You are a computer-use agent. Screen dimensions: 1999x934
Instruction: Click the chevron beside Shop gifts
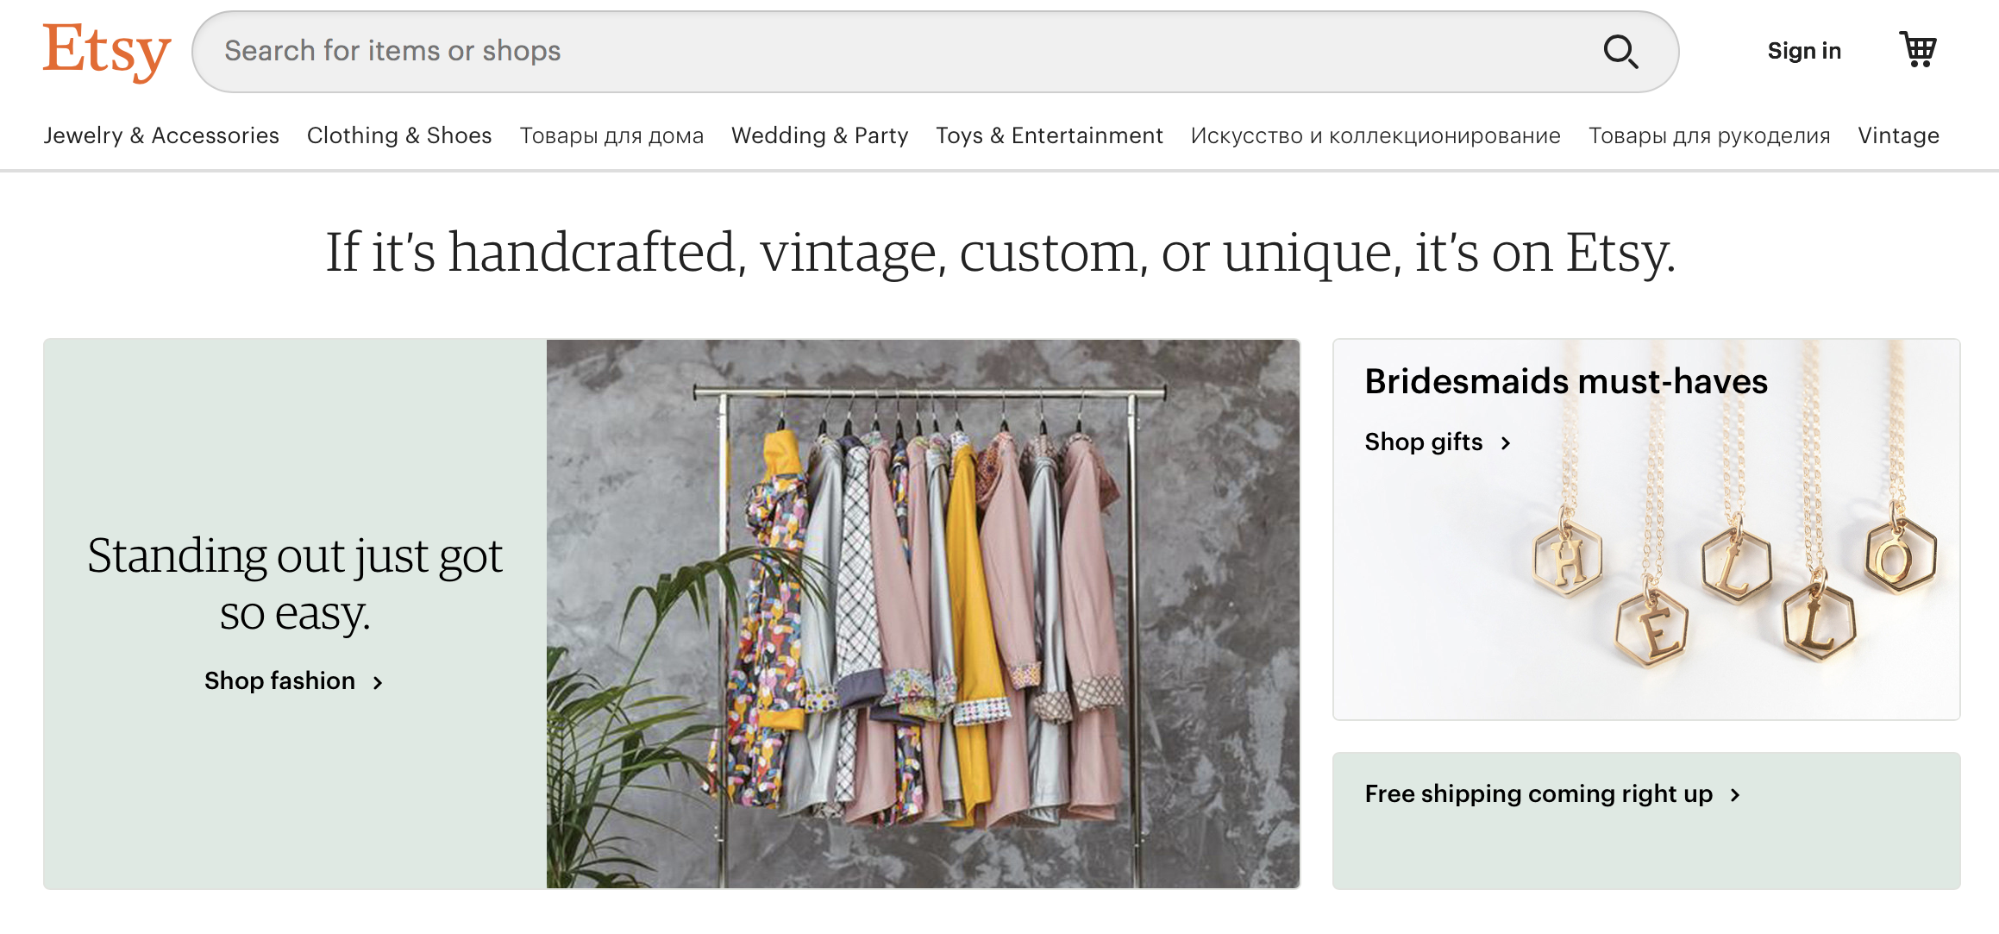click(1505, 443)
